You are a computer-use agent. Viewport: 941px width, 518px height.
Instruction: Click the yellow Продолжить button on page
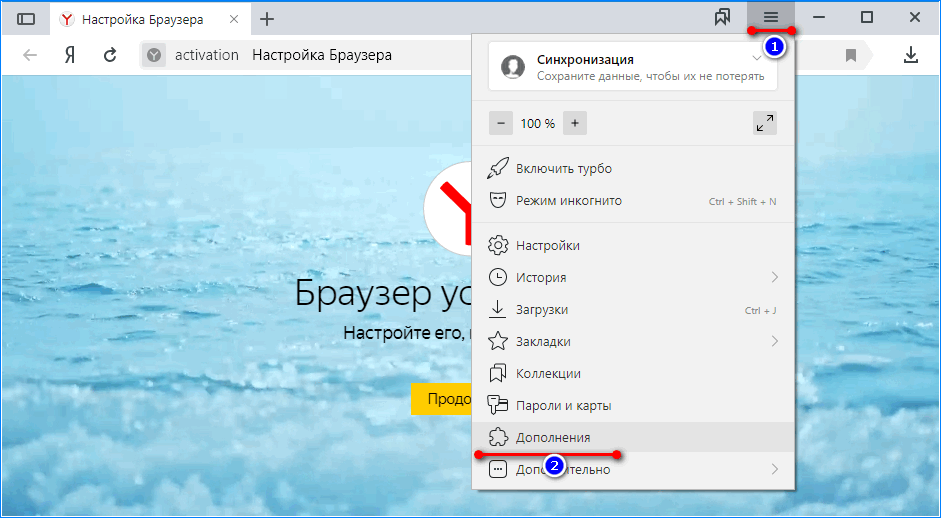(x=442, y=399)
